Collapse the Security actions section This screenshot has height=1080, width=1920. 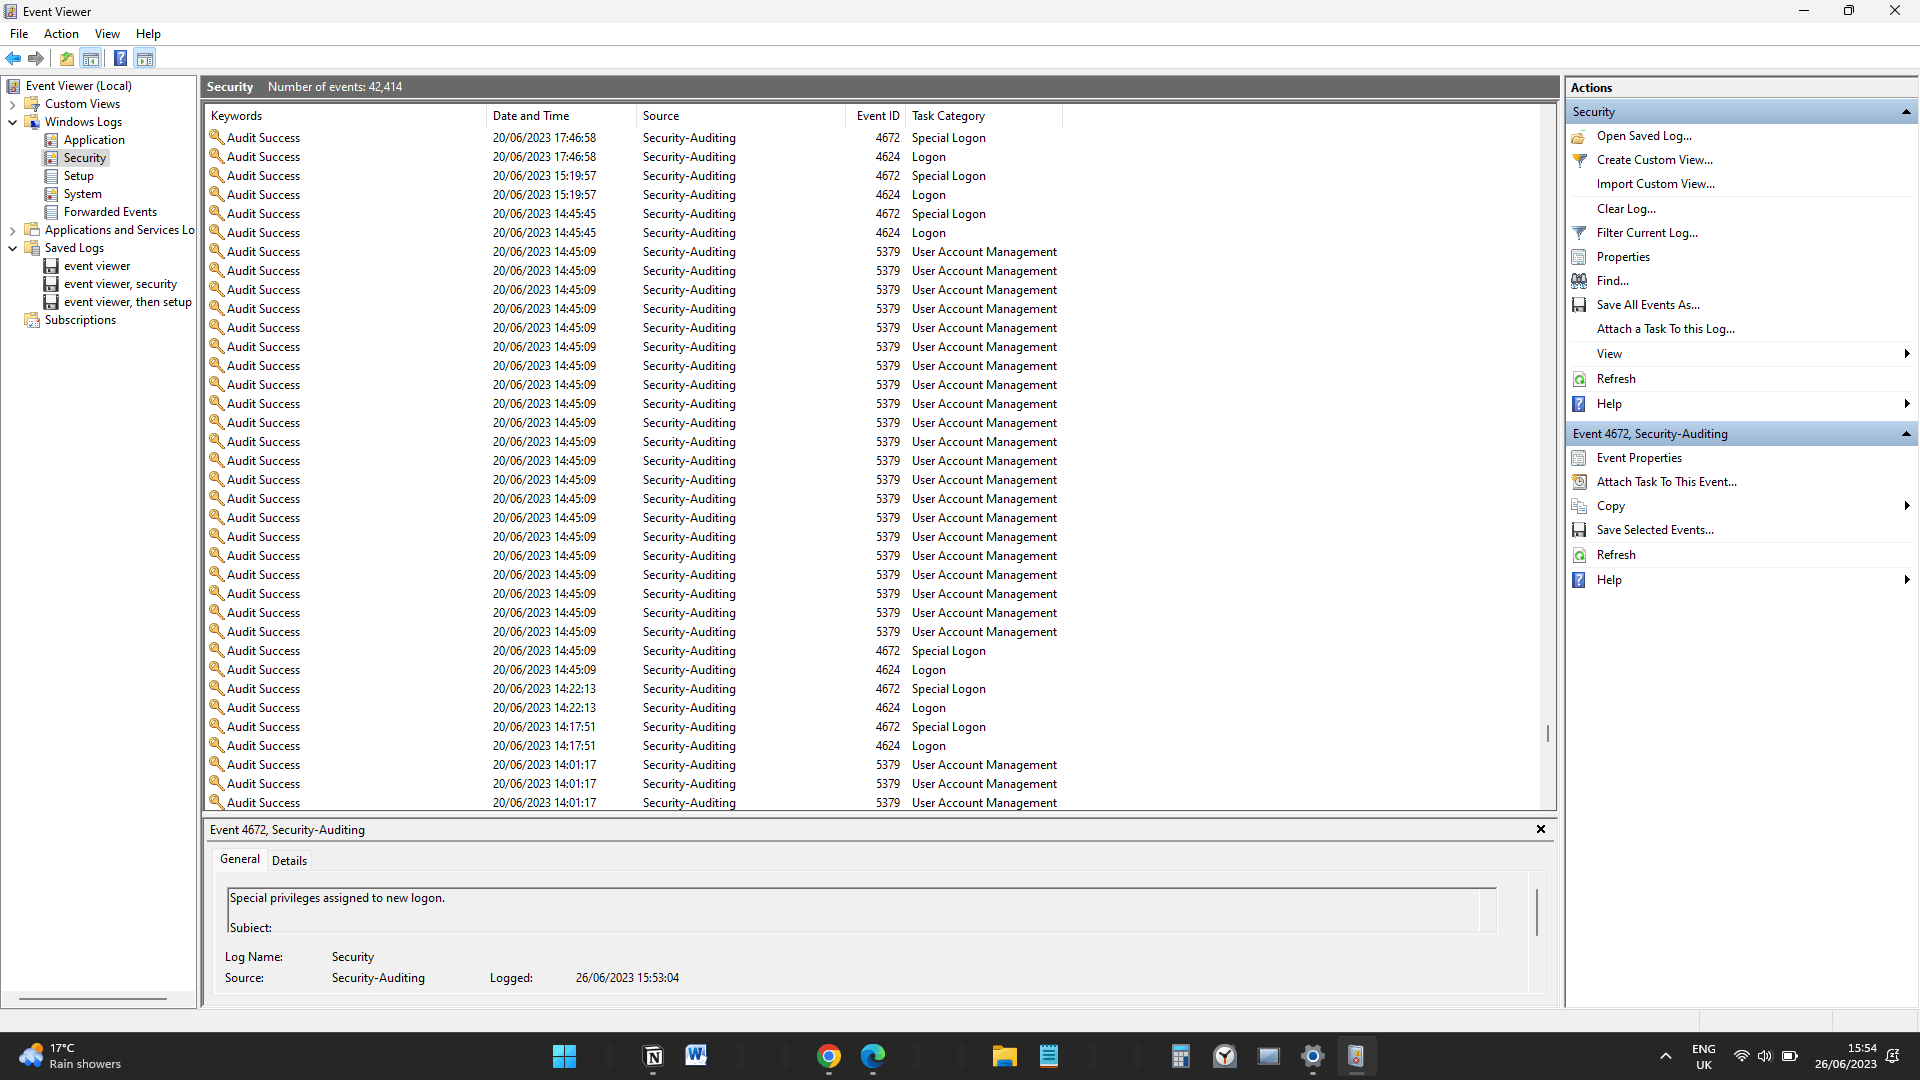(1906, 112)
